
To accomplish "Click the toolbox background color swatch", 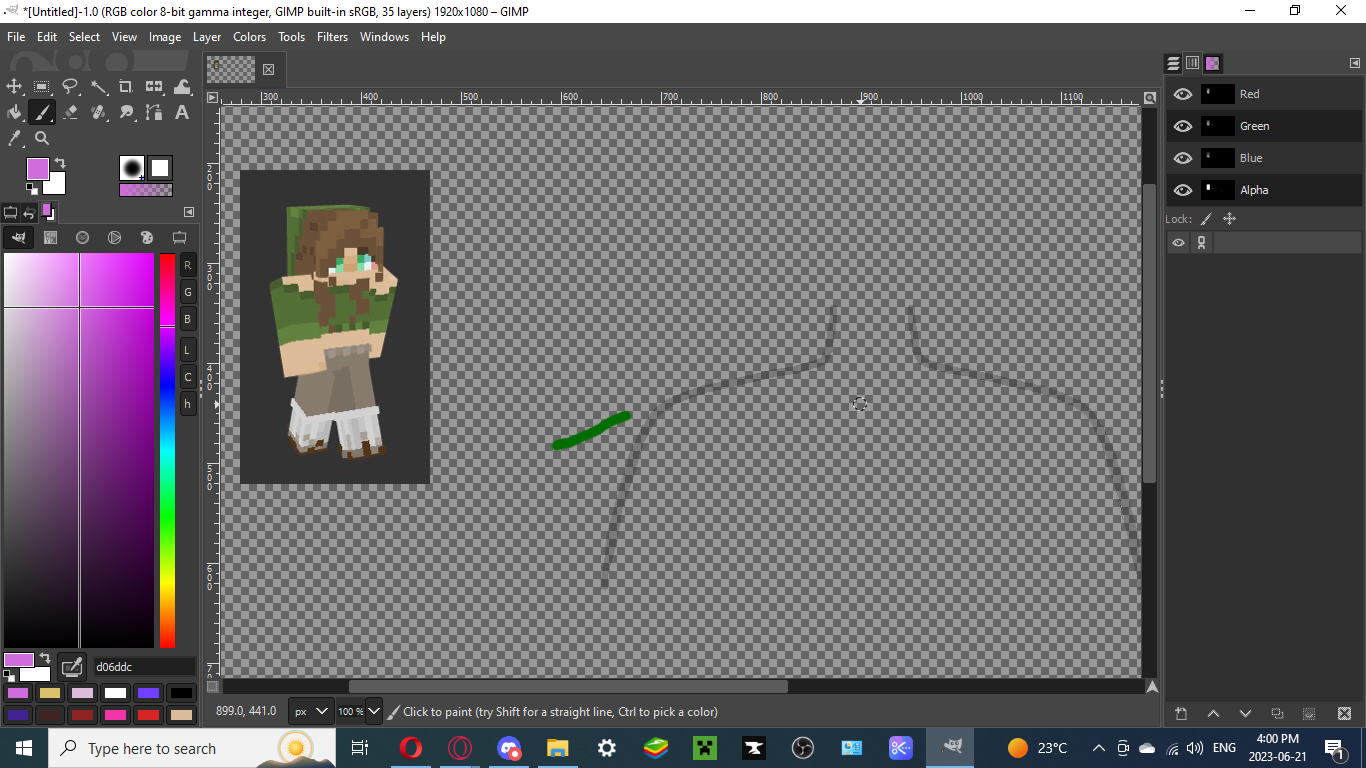I will click(56, 184).
